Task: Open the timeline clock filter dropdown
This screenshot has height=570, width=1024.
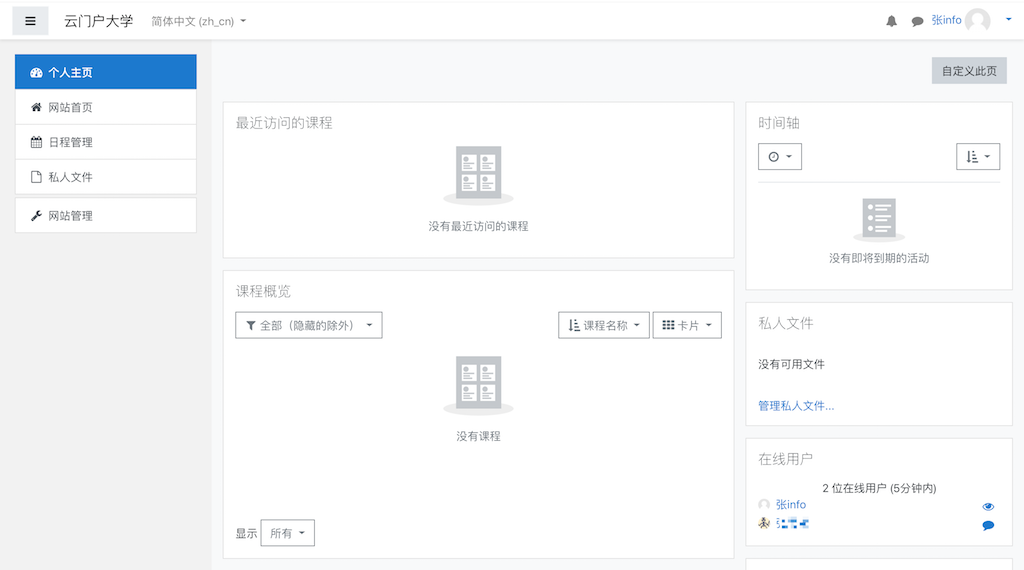Action: click(780, 157)
